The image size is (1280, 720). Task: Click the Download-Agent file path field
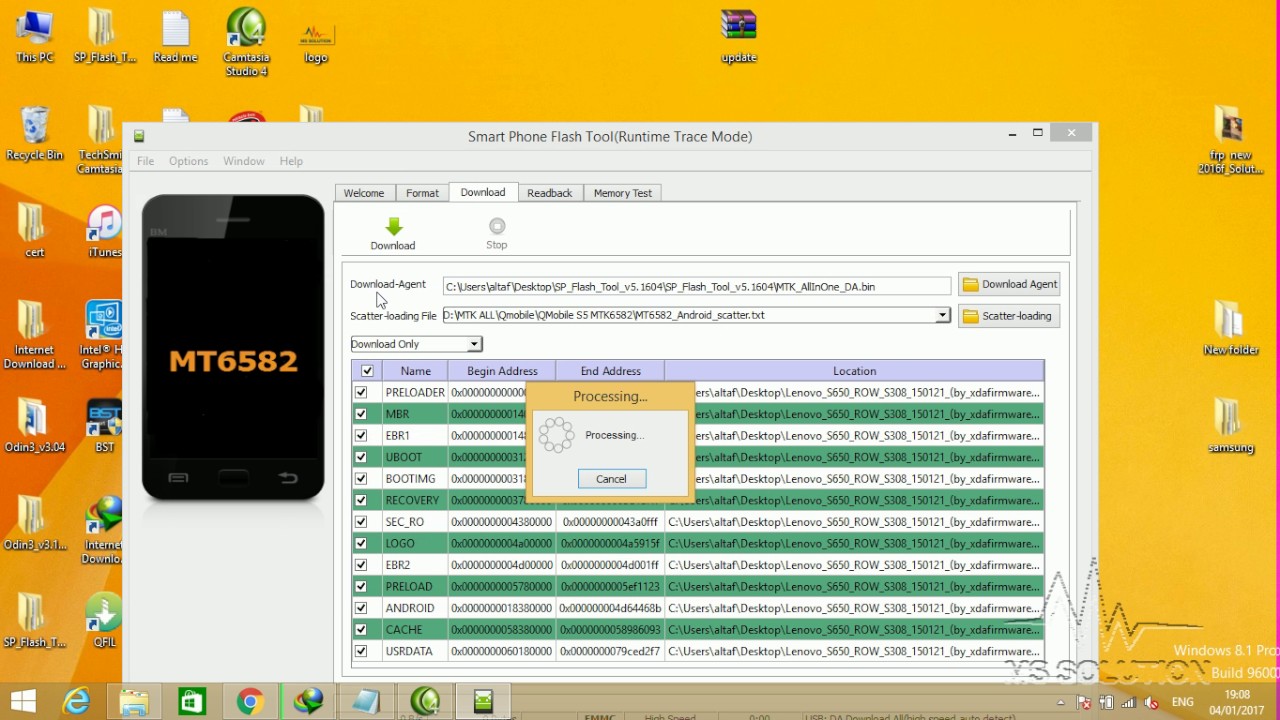point(697,287)
